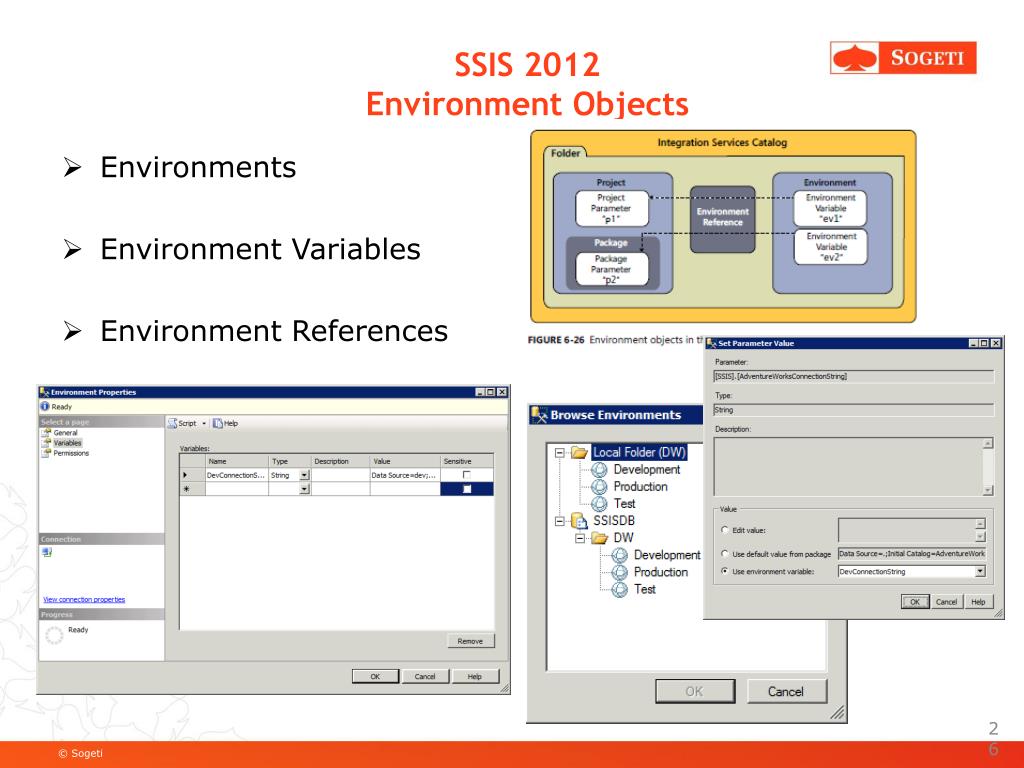Select the Edit value radio button
This screenshot has height=768, width=1024.
724,530
